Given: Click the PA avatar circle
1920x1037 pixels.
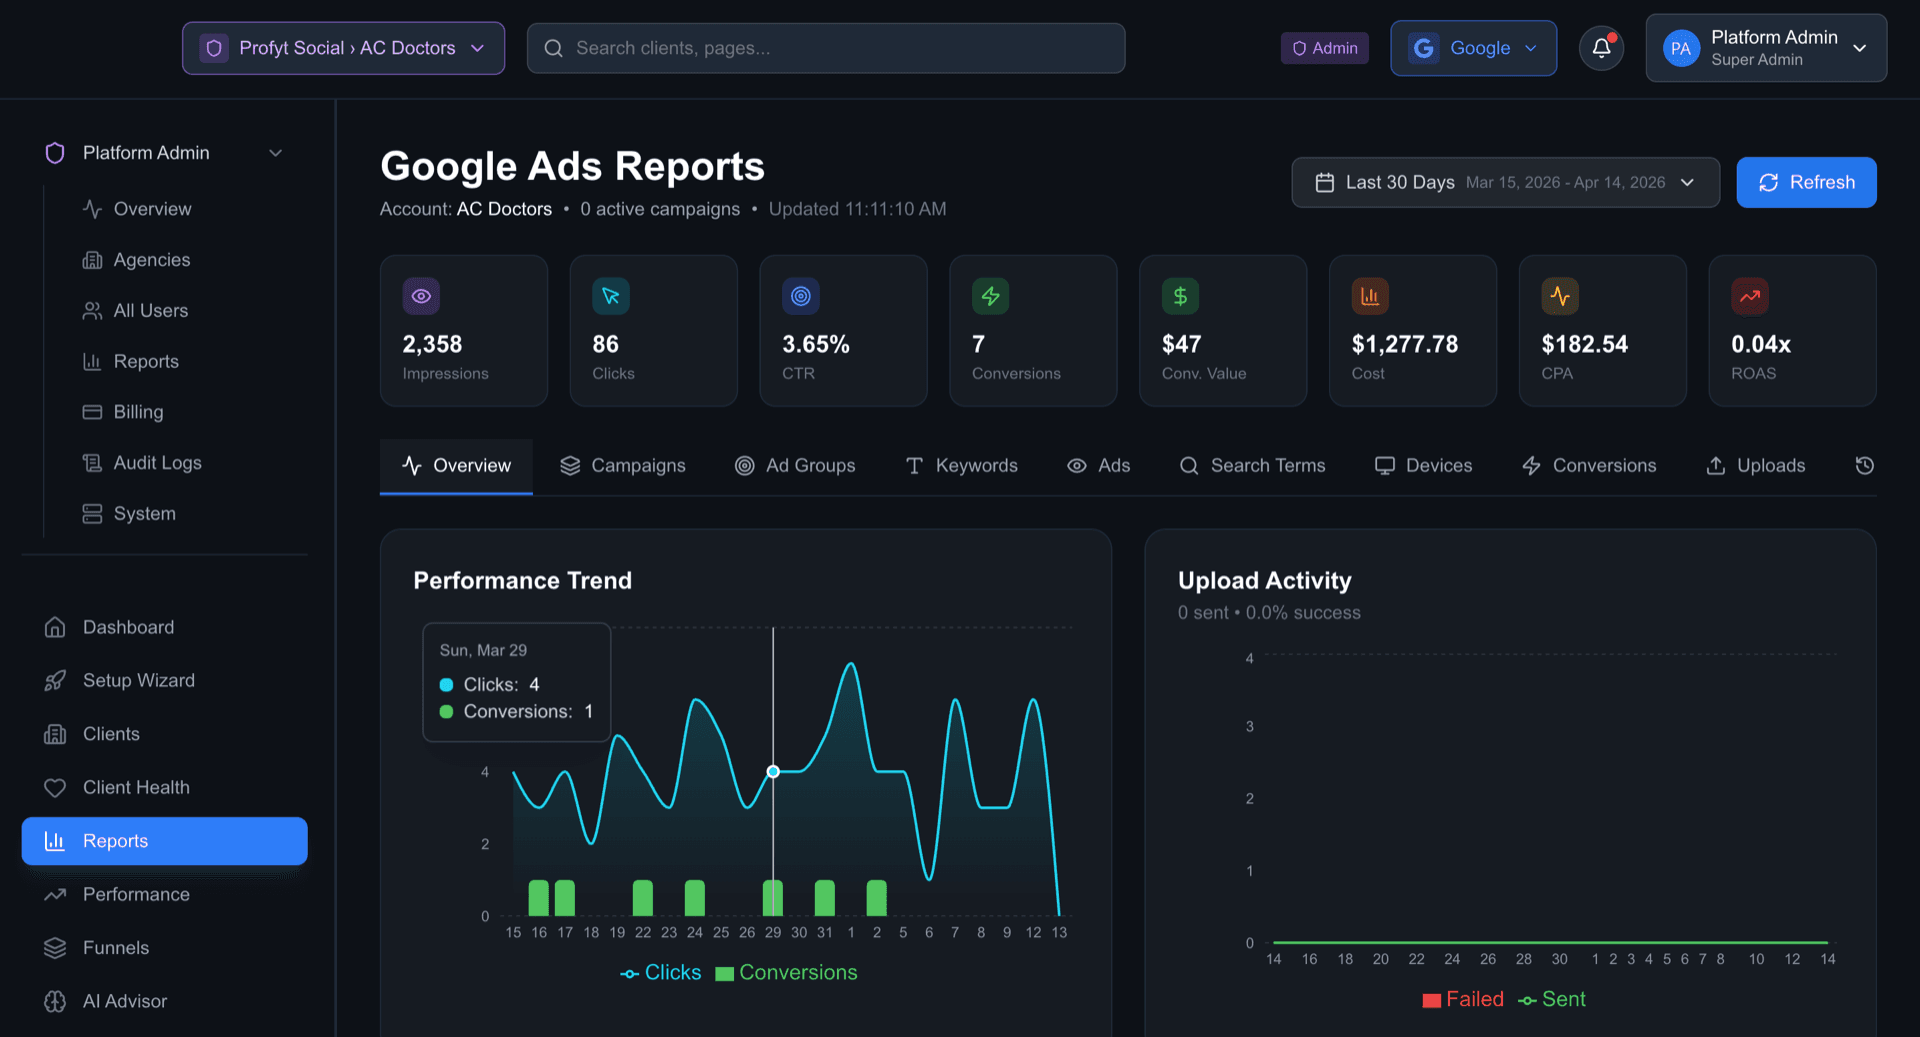Looking at the screenshot, I should [1681, 48].
